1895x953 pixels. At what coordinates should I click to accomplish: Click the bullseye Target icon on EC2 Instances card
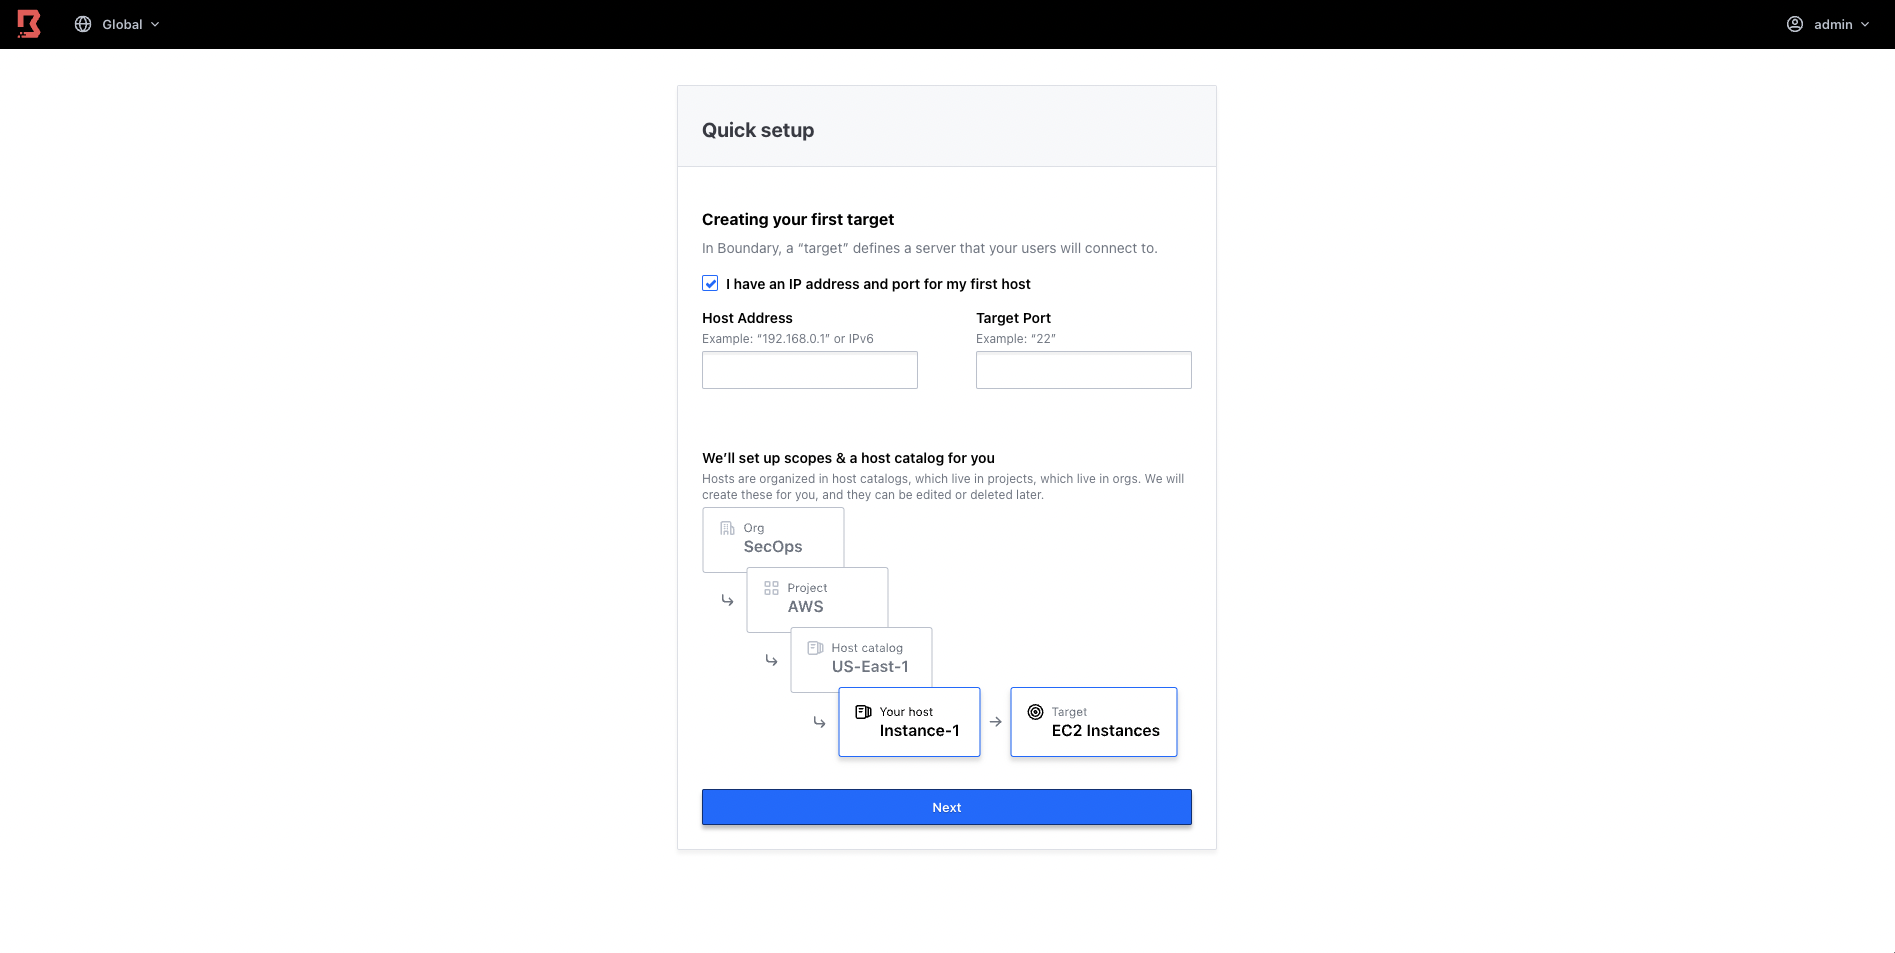tap(1035, 711)
